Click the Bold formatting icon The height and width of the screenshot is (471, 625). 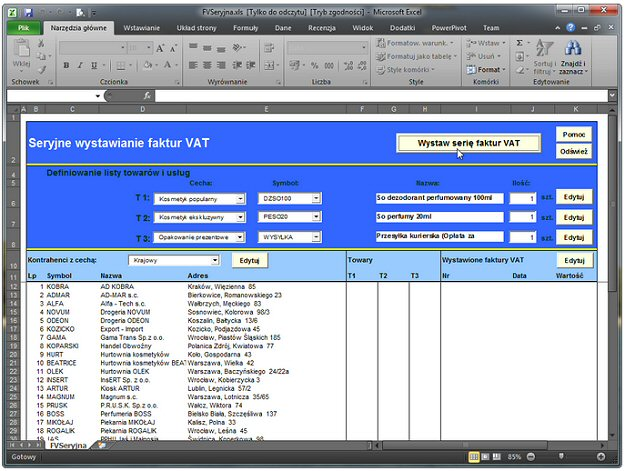(65, 66)
